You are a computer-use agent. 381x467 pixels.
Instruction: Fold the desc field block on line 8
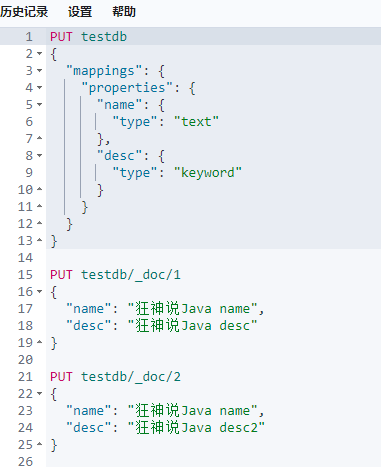click(x=40, y=156)
